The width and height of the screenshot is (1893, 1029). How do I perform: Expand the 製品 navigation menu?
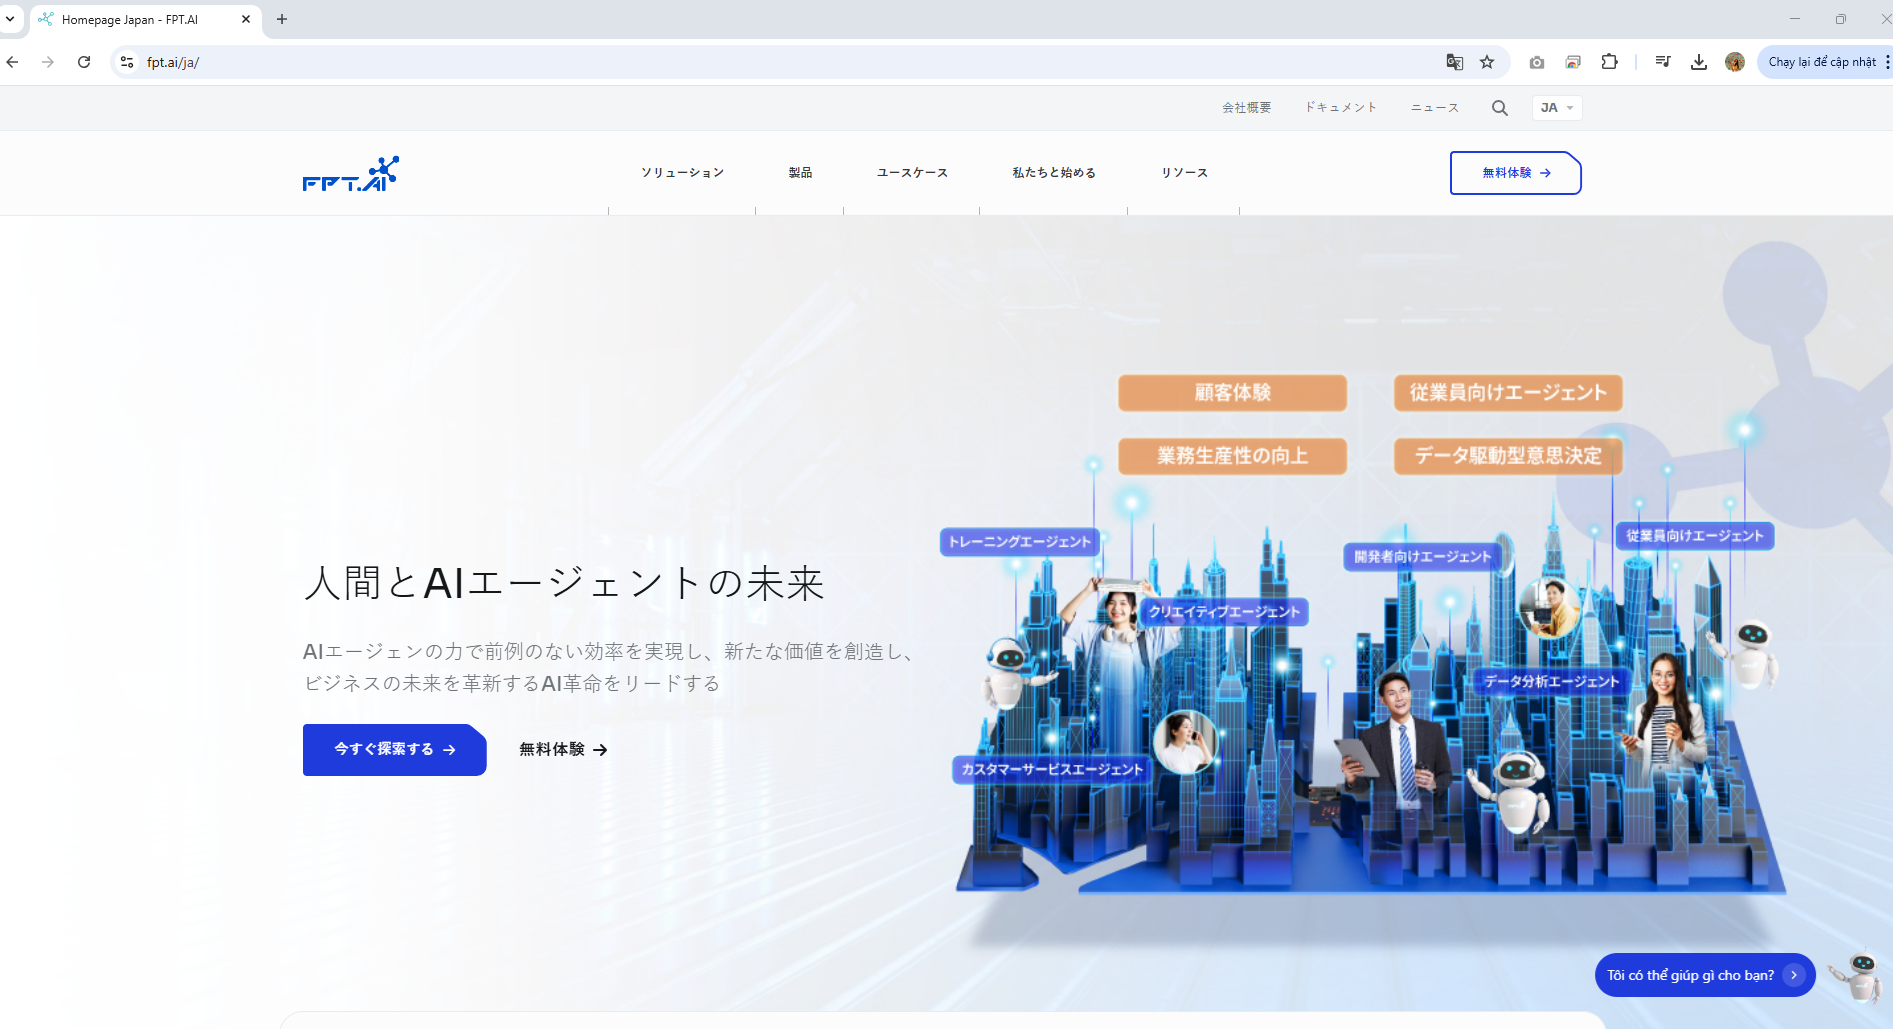pos(800,173)
